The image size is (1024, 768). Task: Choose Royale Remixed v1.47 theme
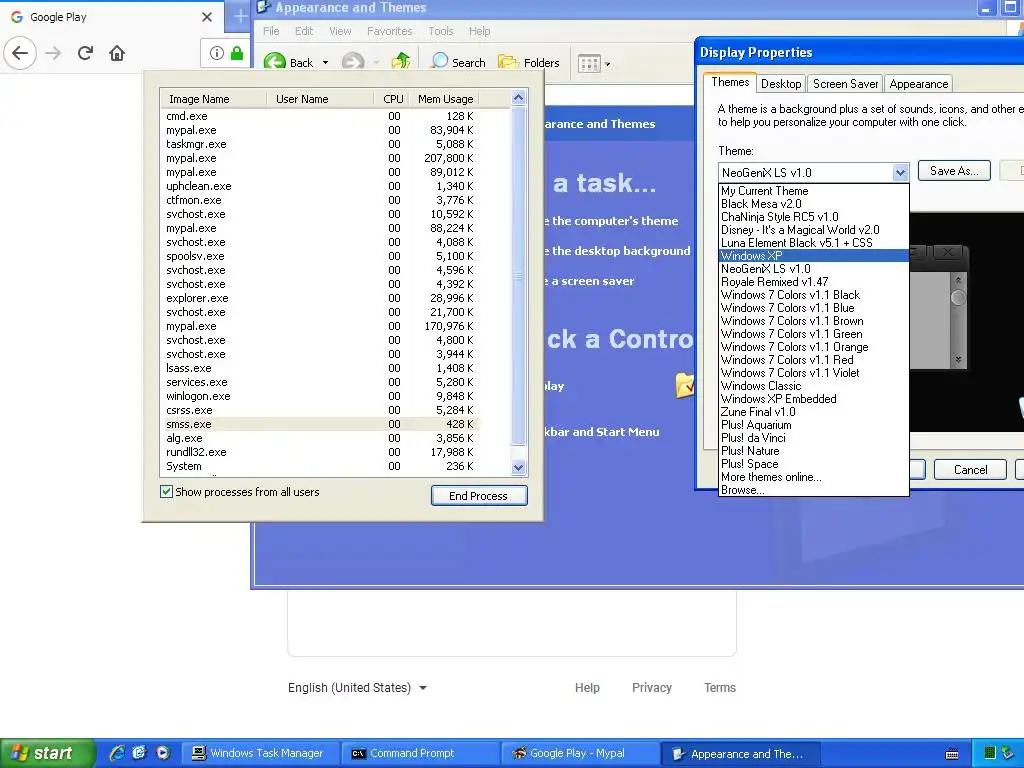click(x=814, y=281)
